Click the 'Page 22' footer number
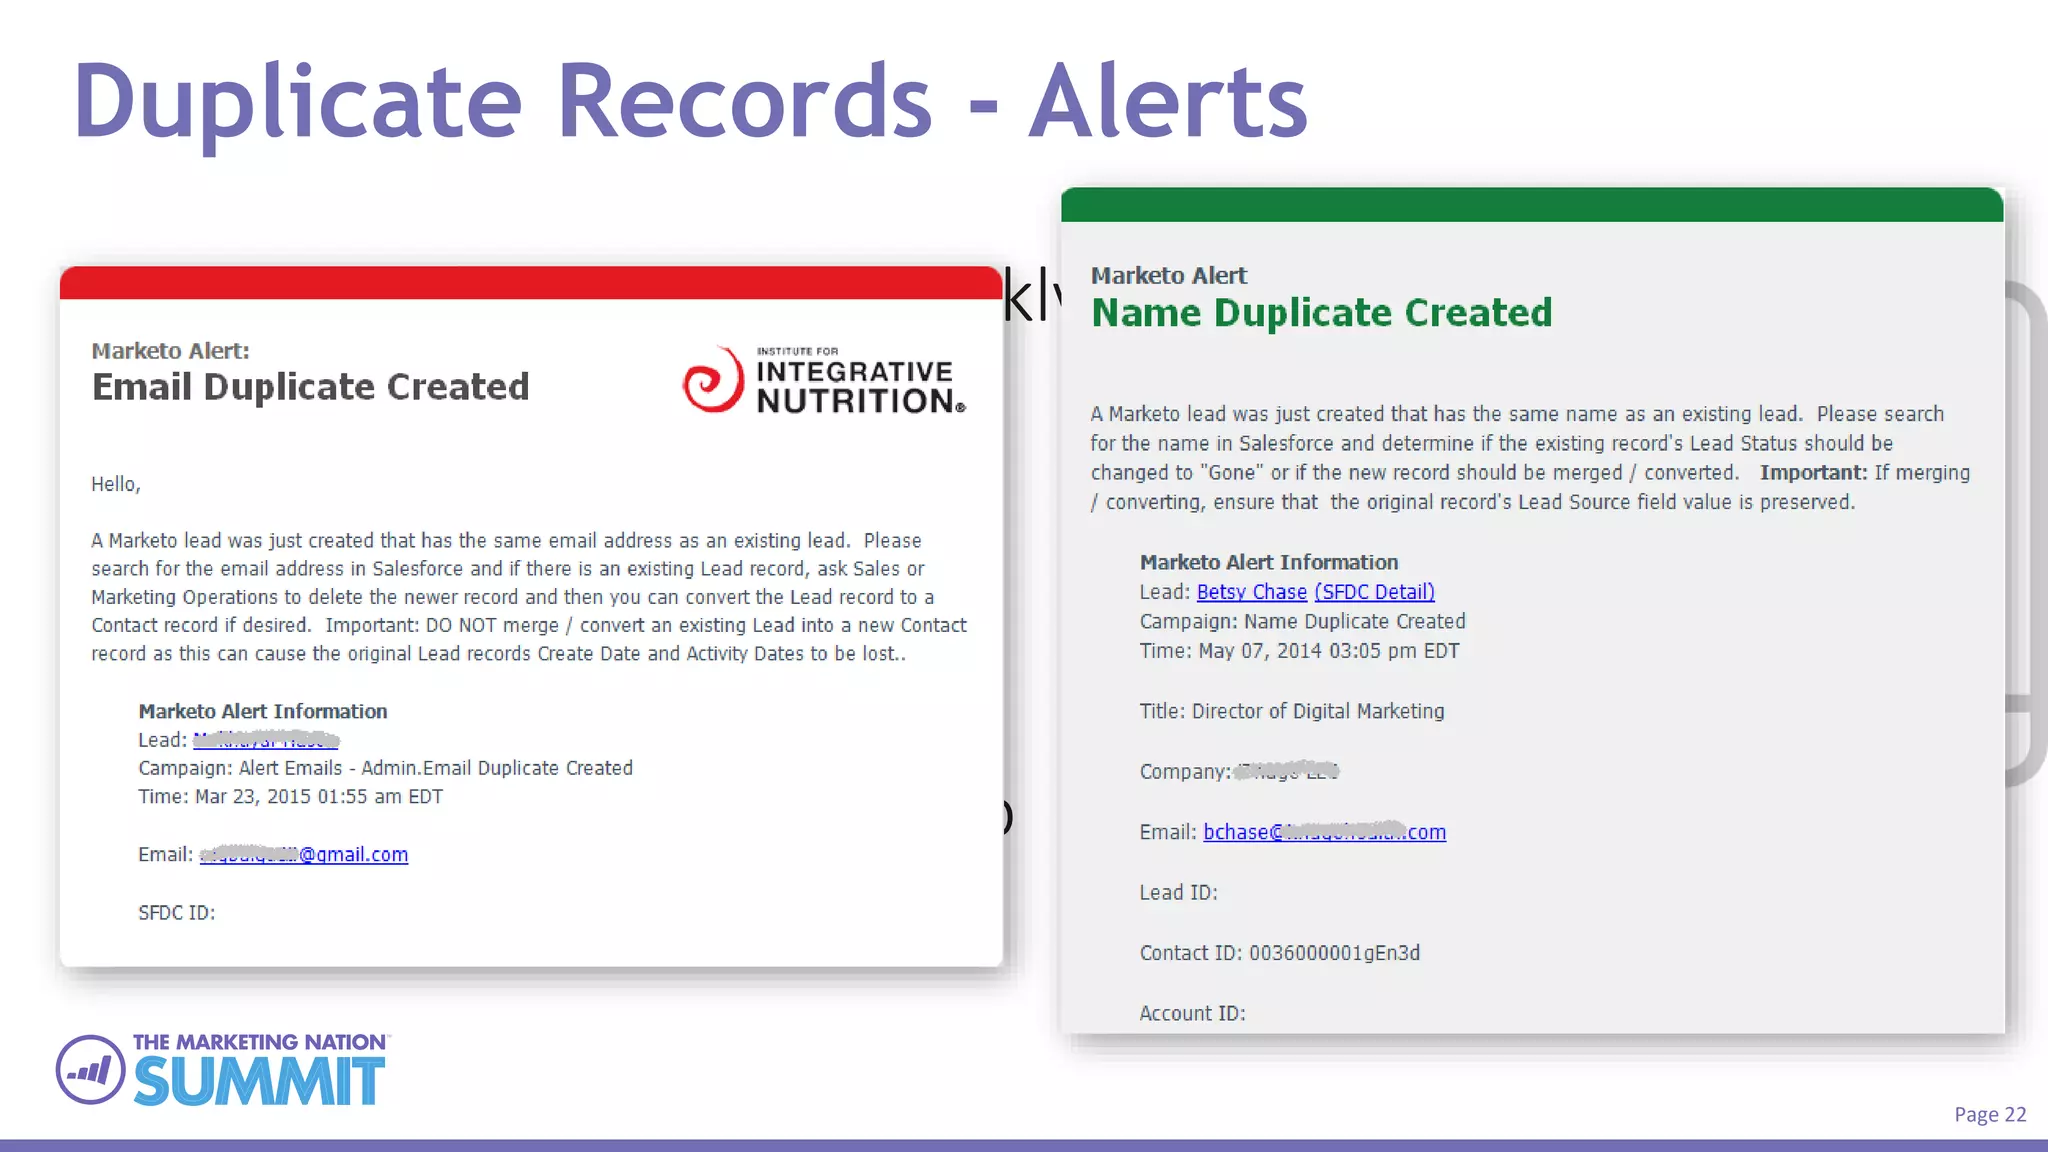 (x=1990, y=1115)
